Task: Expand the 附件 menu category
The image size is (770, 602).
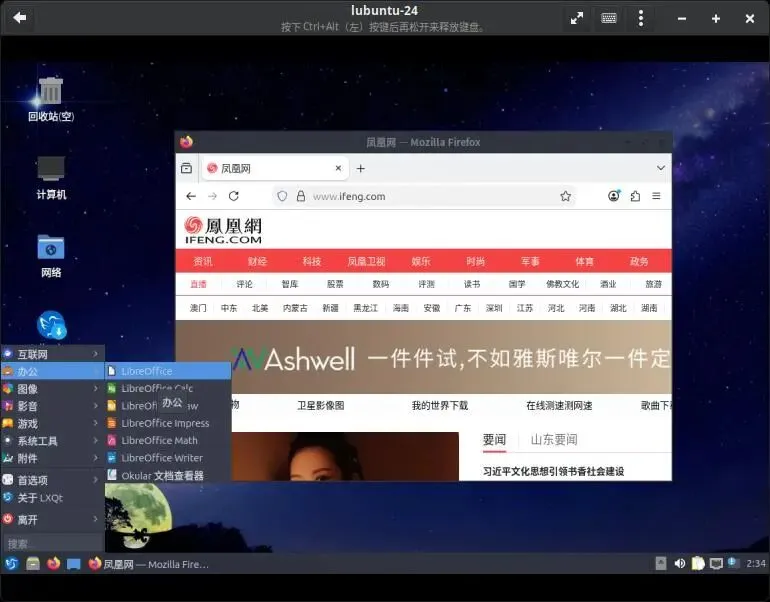Action: point(52,458)
